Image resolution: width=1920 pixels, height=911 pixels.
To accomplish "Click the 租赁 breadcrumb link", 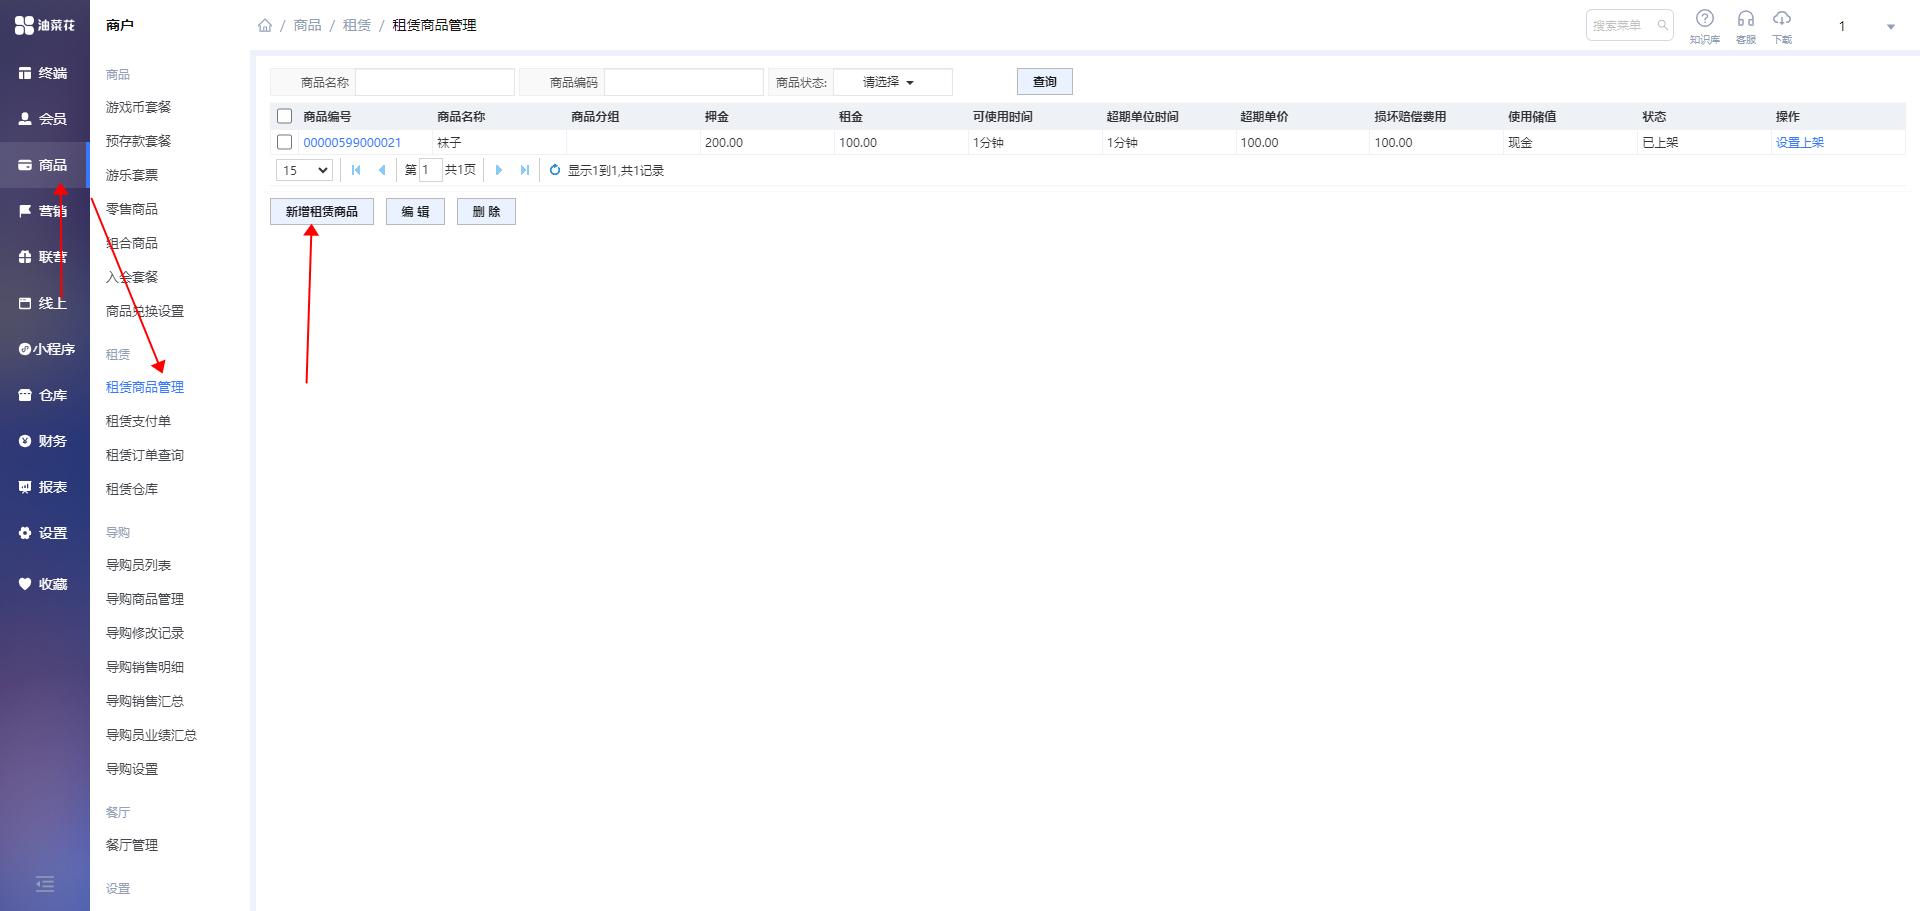I will pyautogui.click(x=357, y=25).
